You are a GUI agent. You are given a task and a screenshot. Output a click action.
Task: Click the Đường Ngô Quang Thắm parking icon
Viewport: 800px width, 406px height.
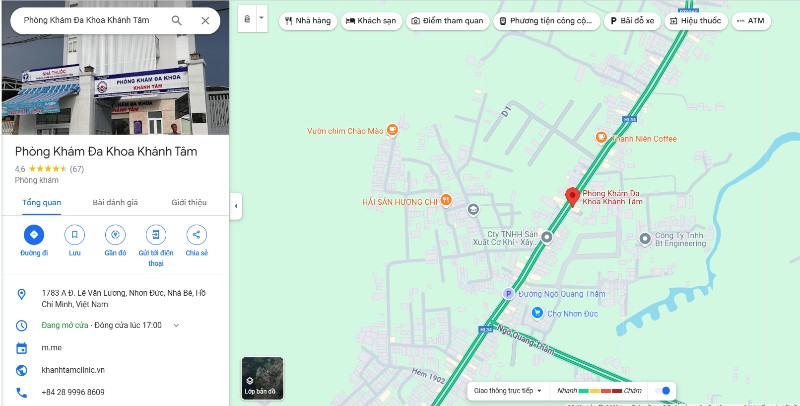508,294
